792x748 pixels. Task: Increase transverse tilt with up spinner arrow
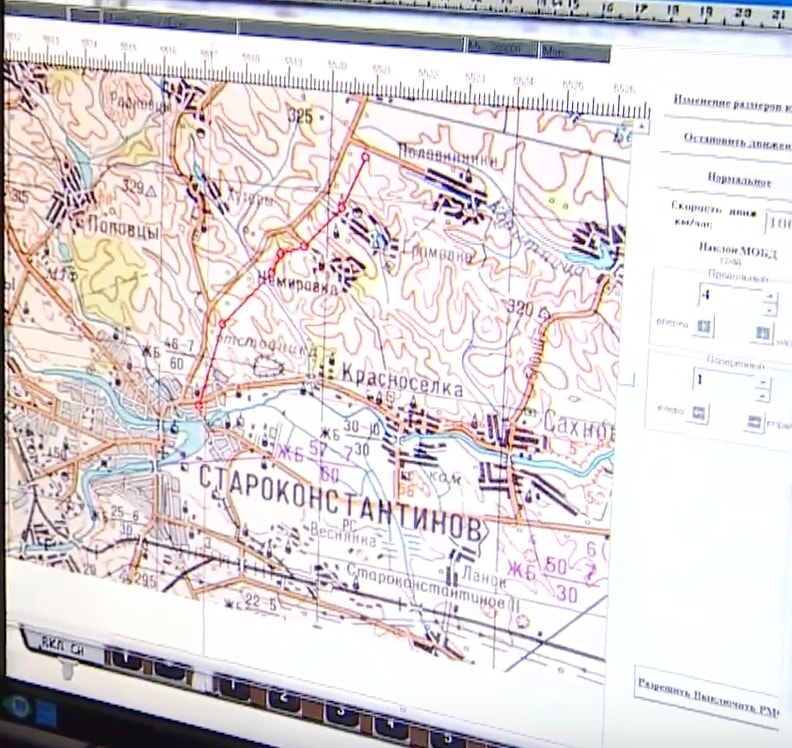point(763,382)
